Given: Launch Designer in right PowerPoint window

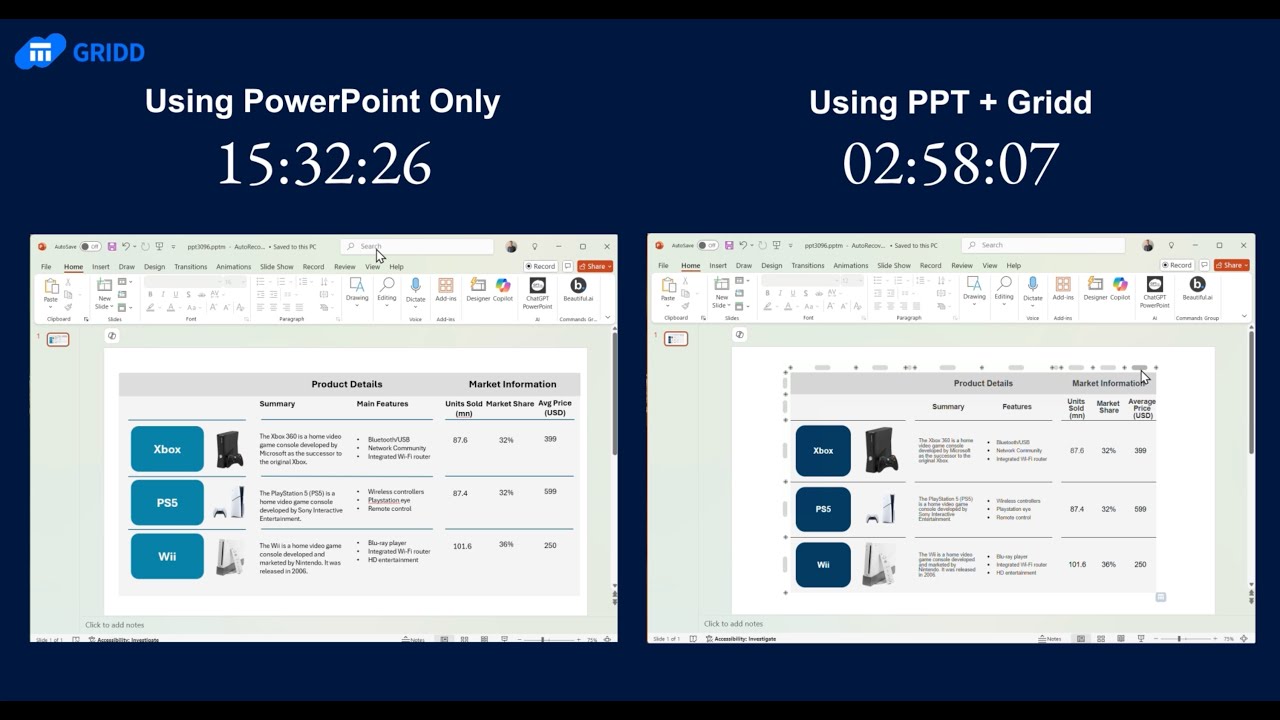Looking at the screenshot, I should pyautogui.click(x=1095, y=286).
